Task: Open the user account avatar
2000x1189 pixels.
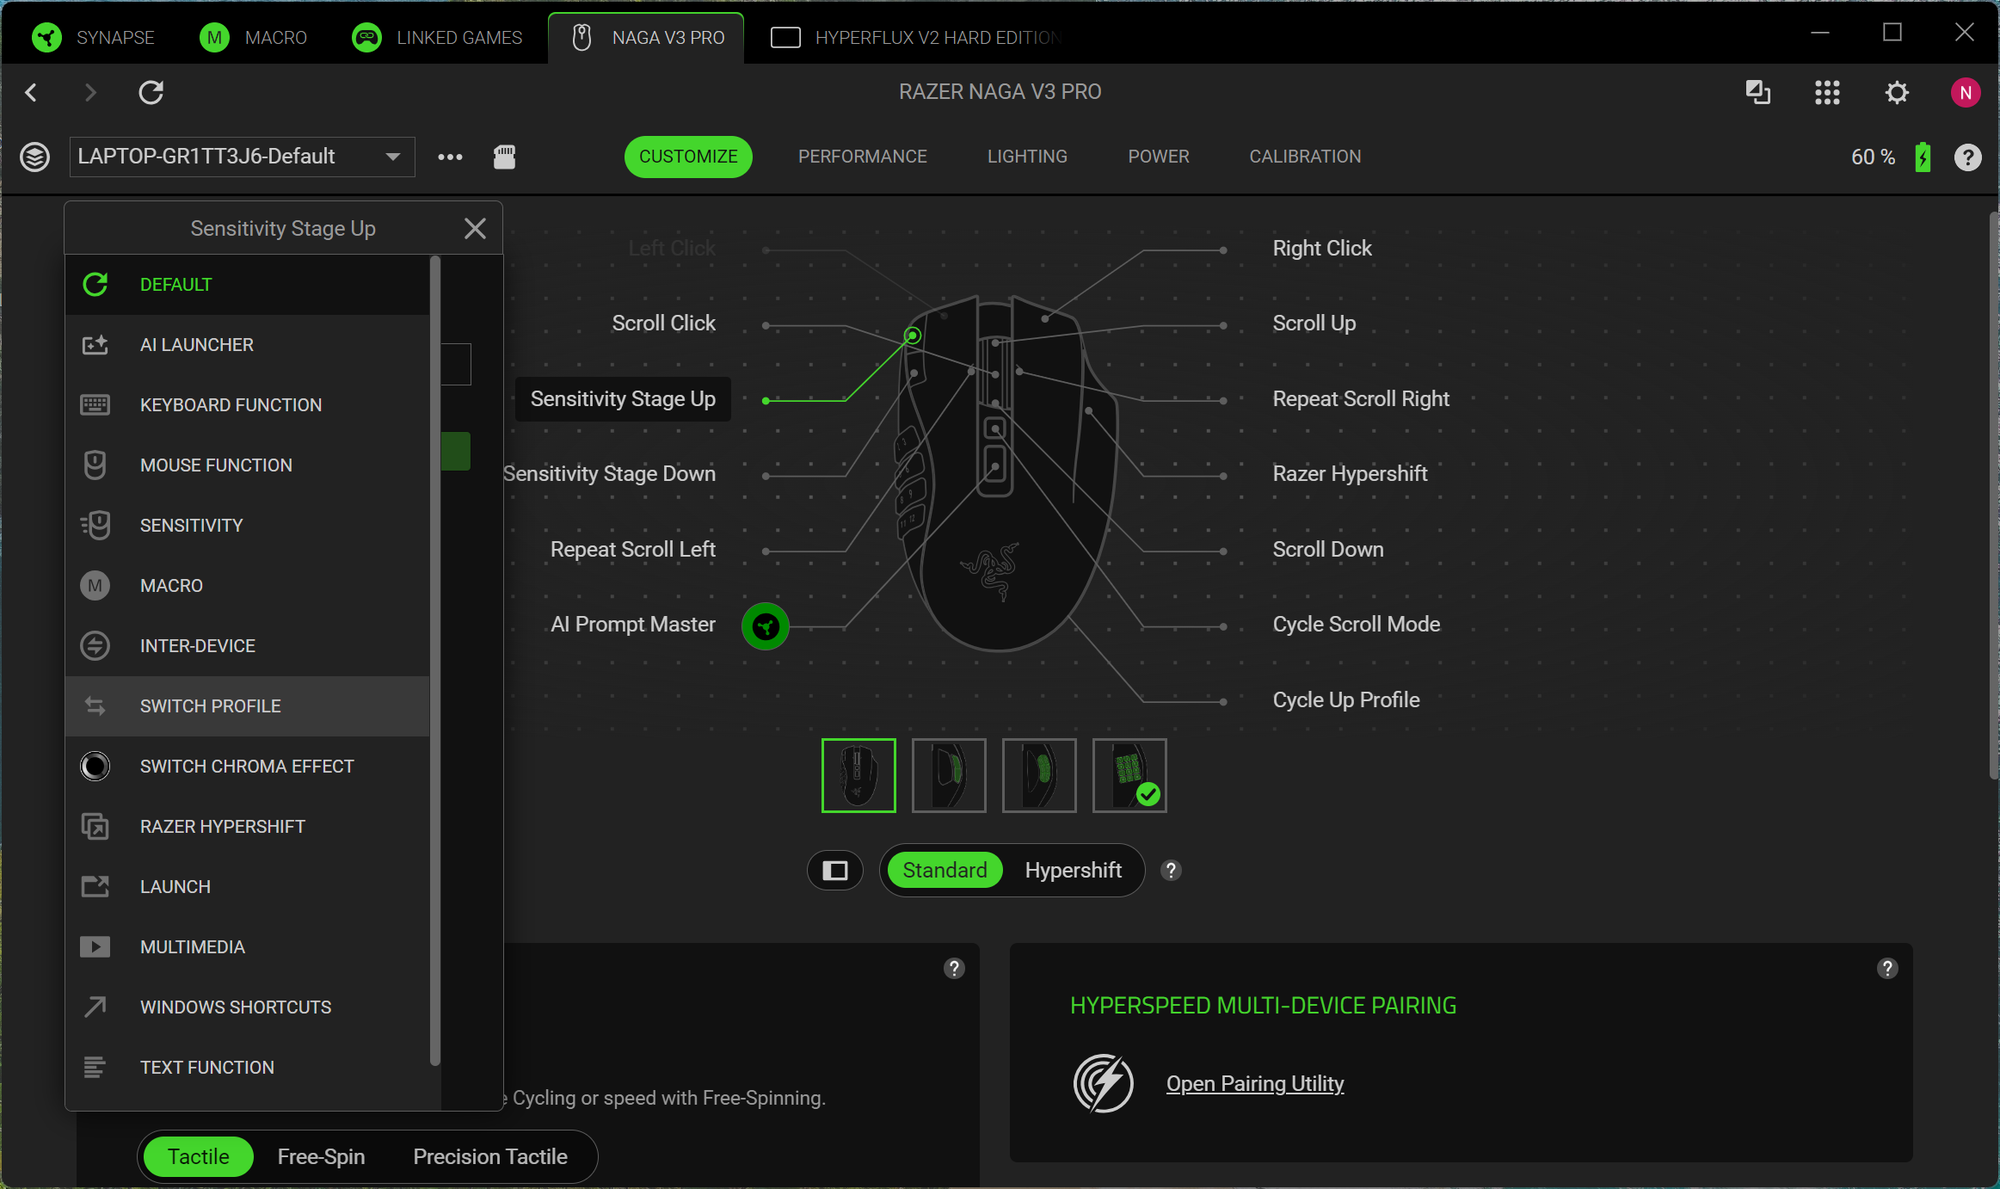Action: 1966,93
